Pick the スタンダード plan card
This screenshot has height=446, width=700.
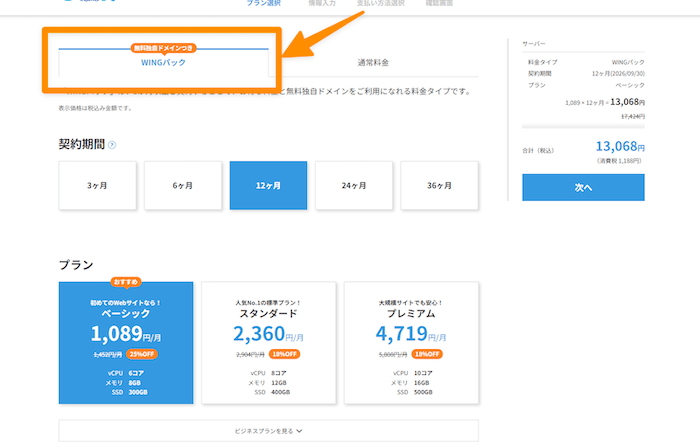click(268, 342)
